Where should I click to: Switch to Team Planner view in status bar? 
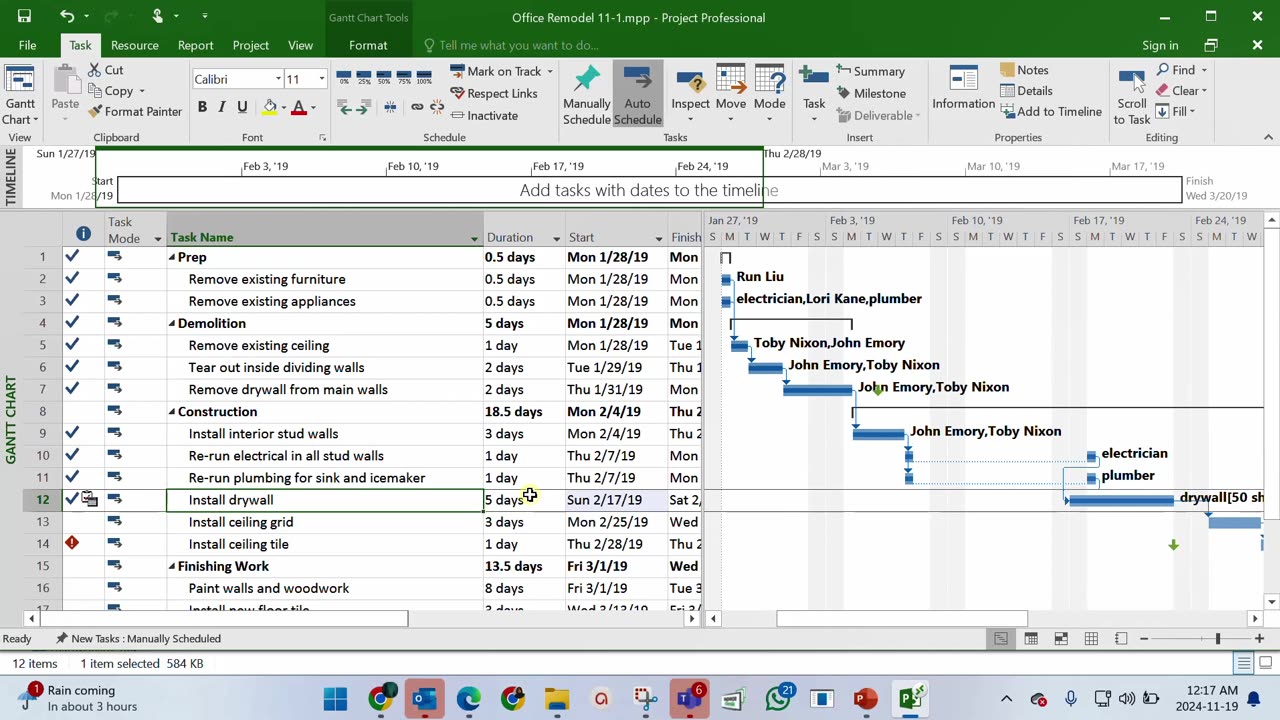point(1061,638)
